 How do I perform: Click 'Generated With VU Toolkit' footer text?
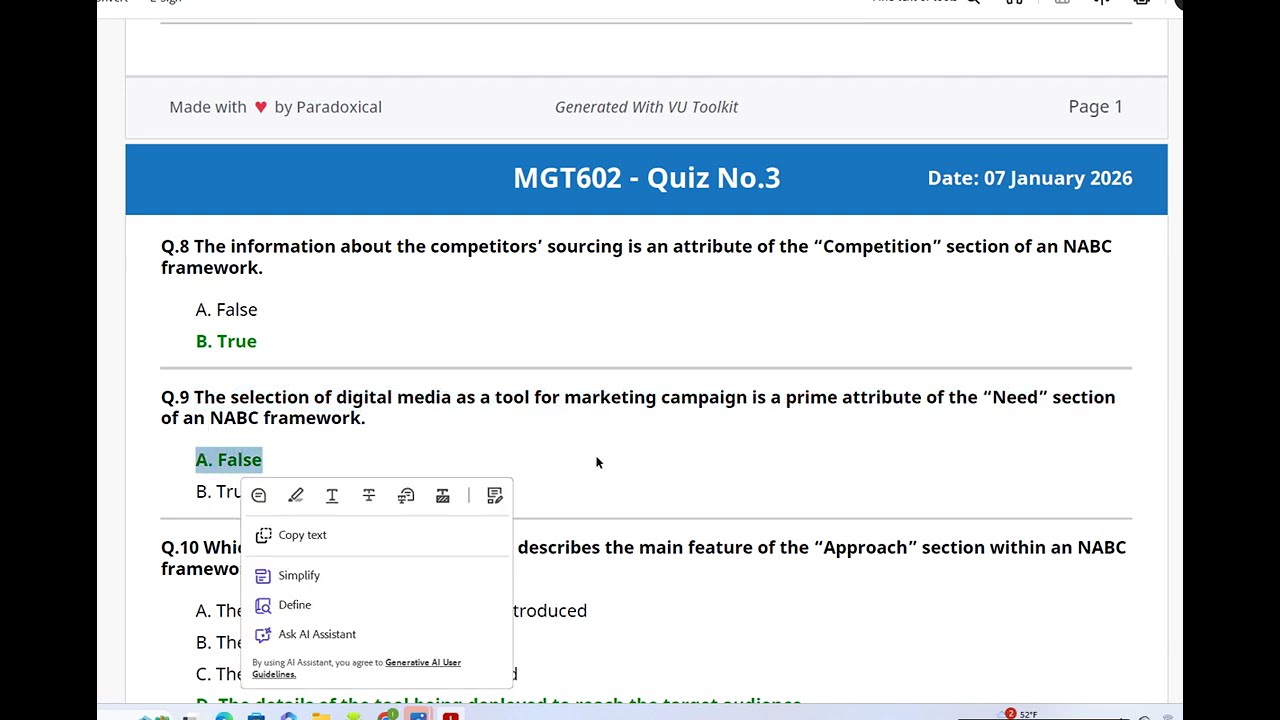tap(646, 107)
